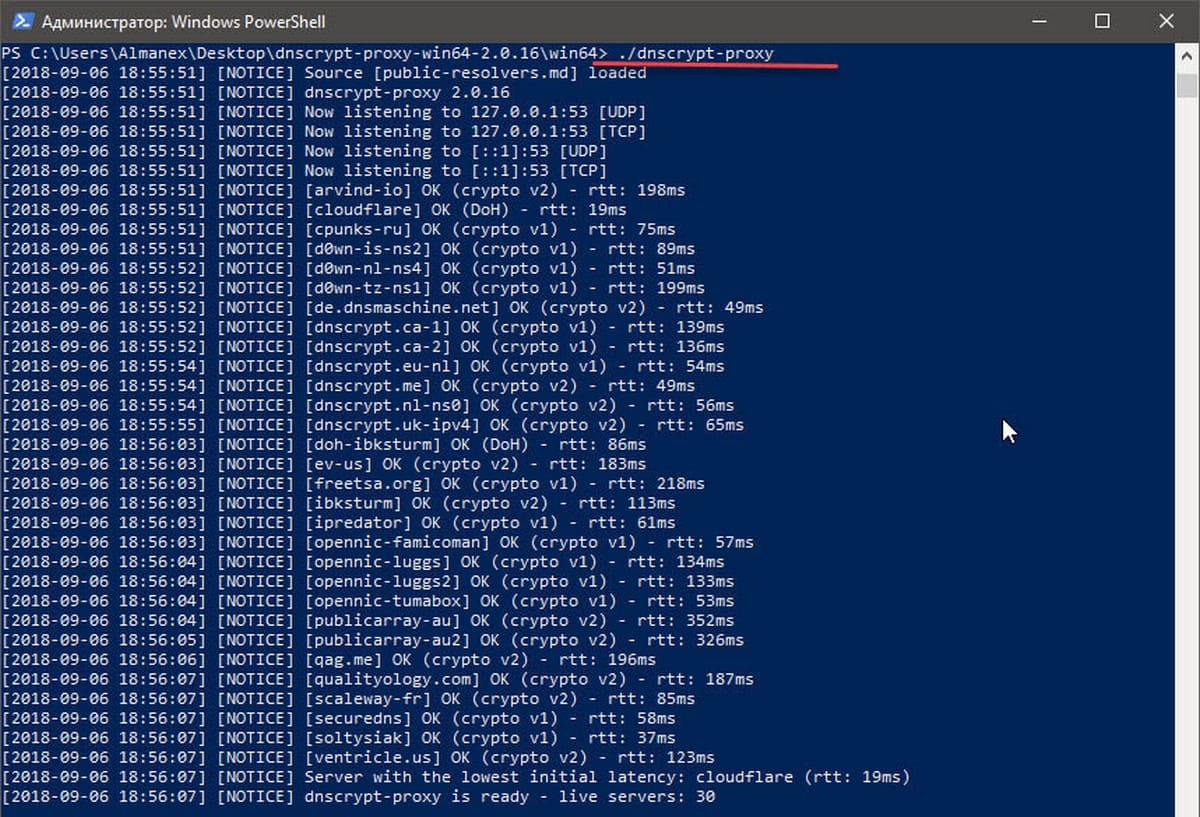Click the [opennic-luggs2] line
The height and width of the screenshot is (817, 1200).
point(368,581)
